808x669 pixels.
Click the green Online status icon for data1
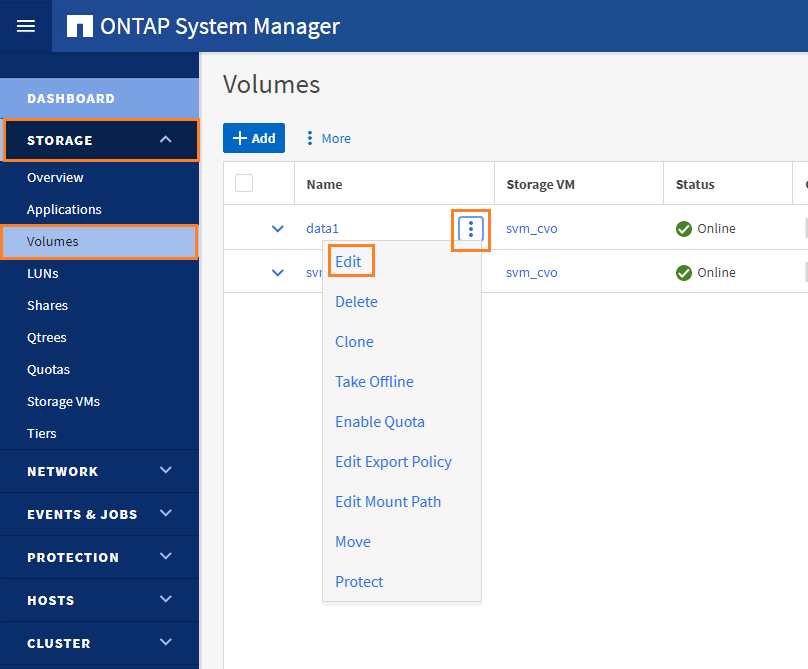pyautogui.click(x=684, y=229)
